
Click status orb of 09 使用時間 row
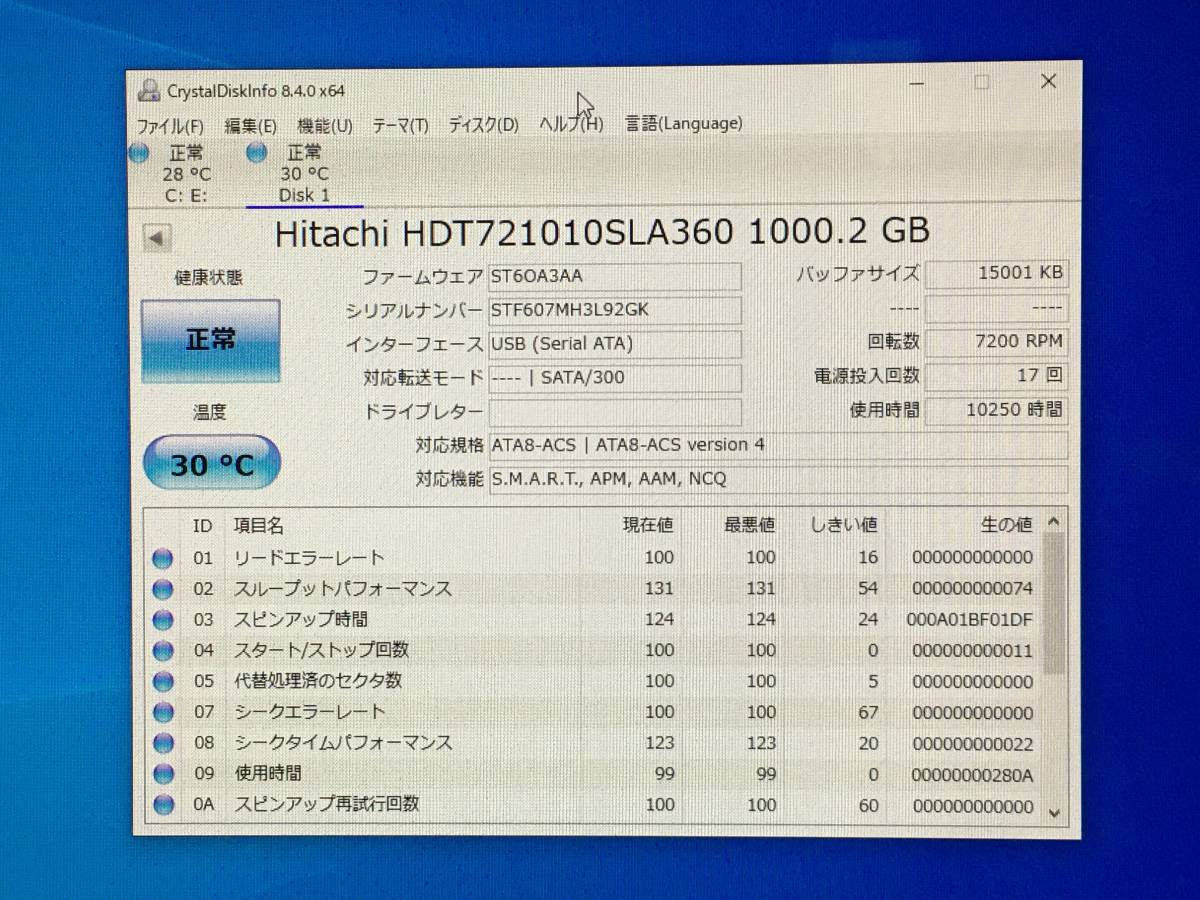tap(163, 774)
